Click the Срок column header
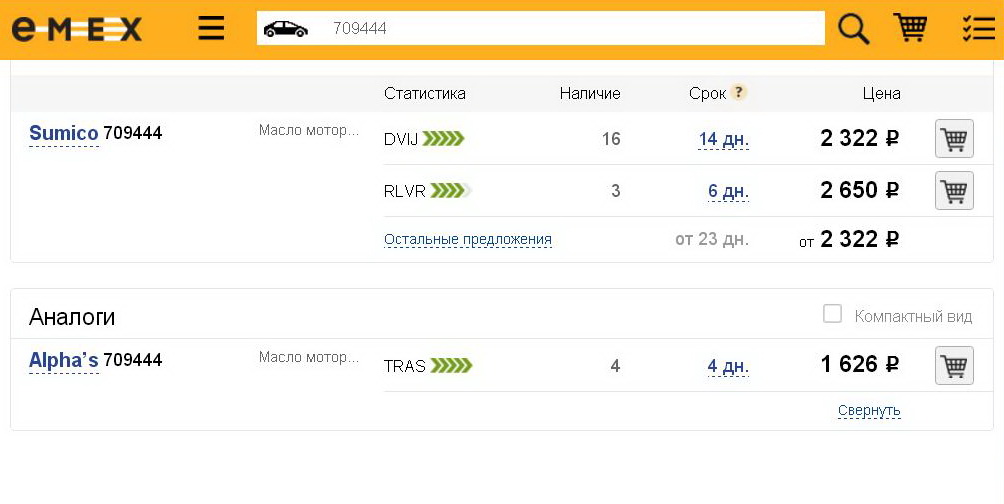This screenshot has width=1004, height=504. (x=708, y=93)
